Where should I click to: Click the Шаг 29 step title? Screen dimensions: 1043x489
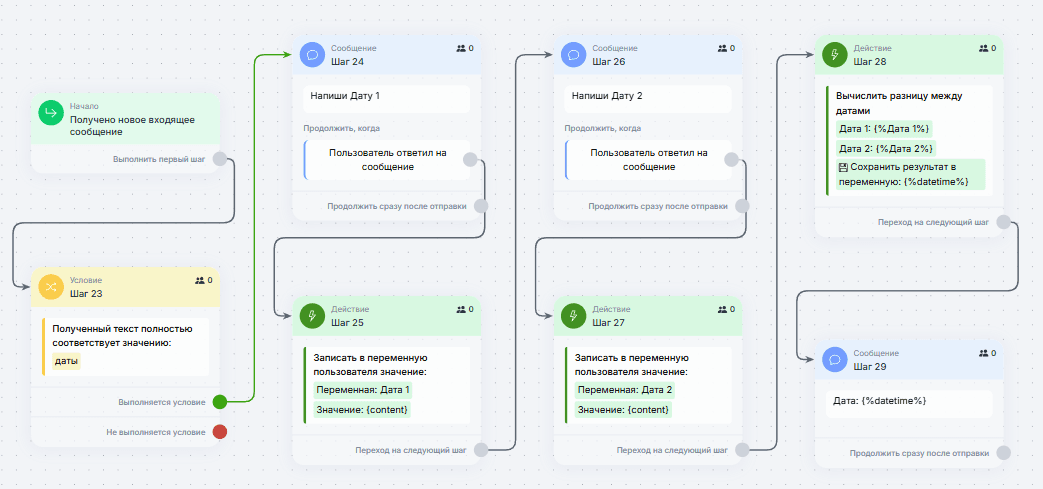[x=870, y=367]
